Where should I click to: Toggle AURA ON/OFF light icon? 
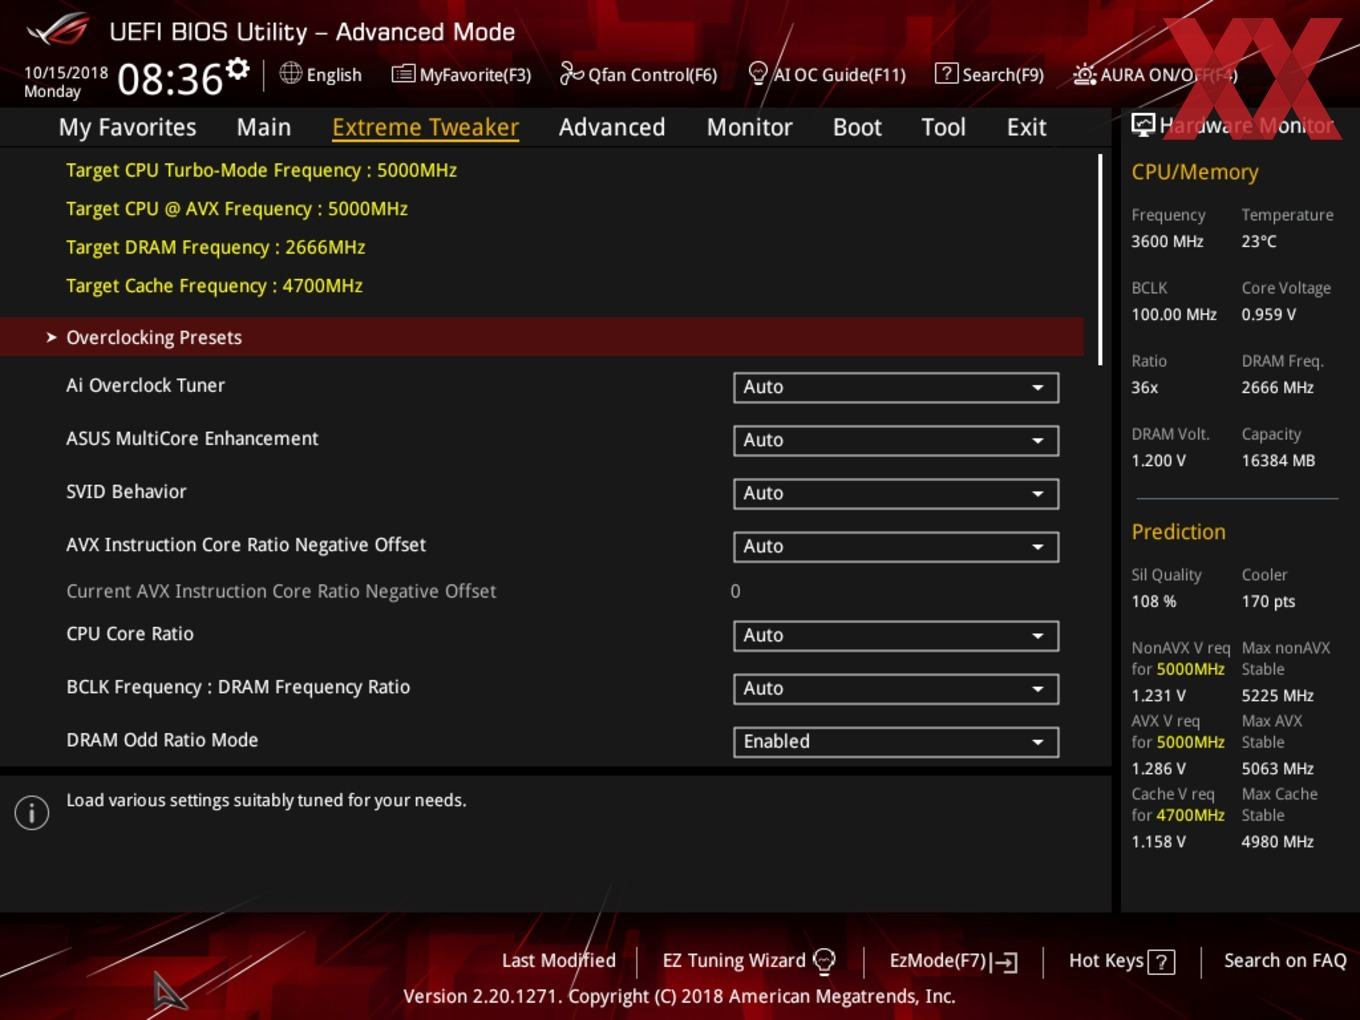1084,74
